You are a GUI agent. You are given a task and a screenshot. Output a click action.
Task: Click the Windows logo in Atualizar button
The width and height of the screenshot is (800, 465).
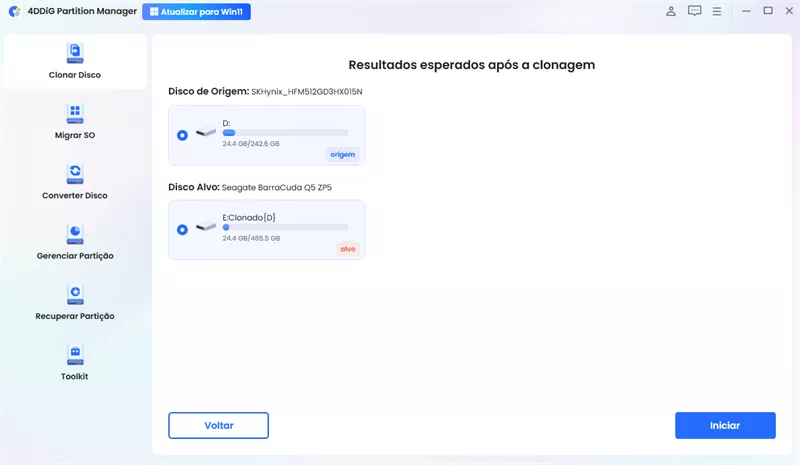[154, 12]
